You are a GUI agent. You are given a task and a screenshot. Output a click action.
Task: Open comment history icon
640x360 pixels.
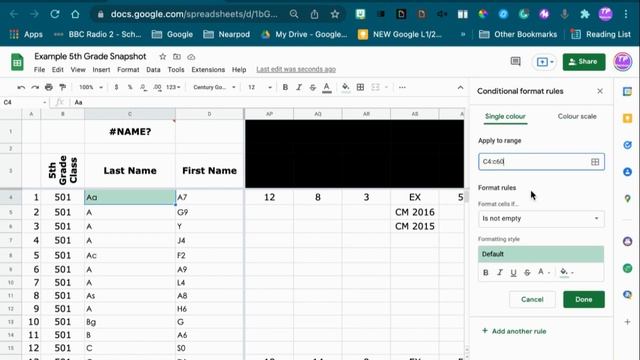516,62
